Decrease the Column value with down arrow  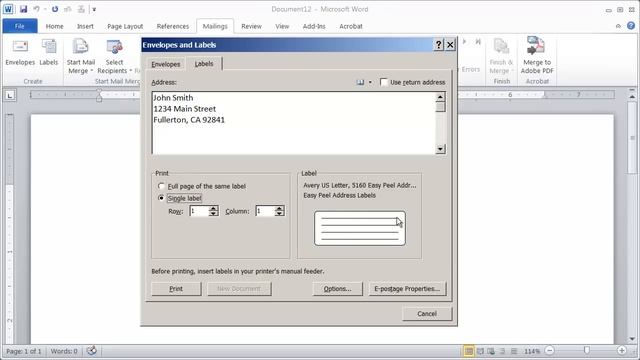(279, 214)
